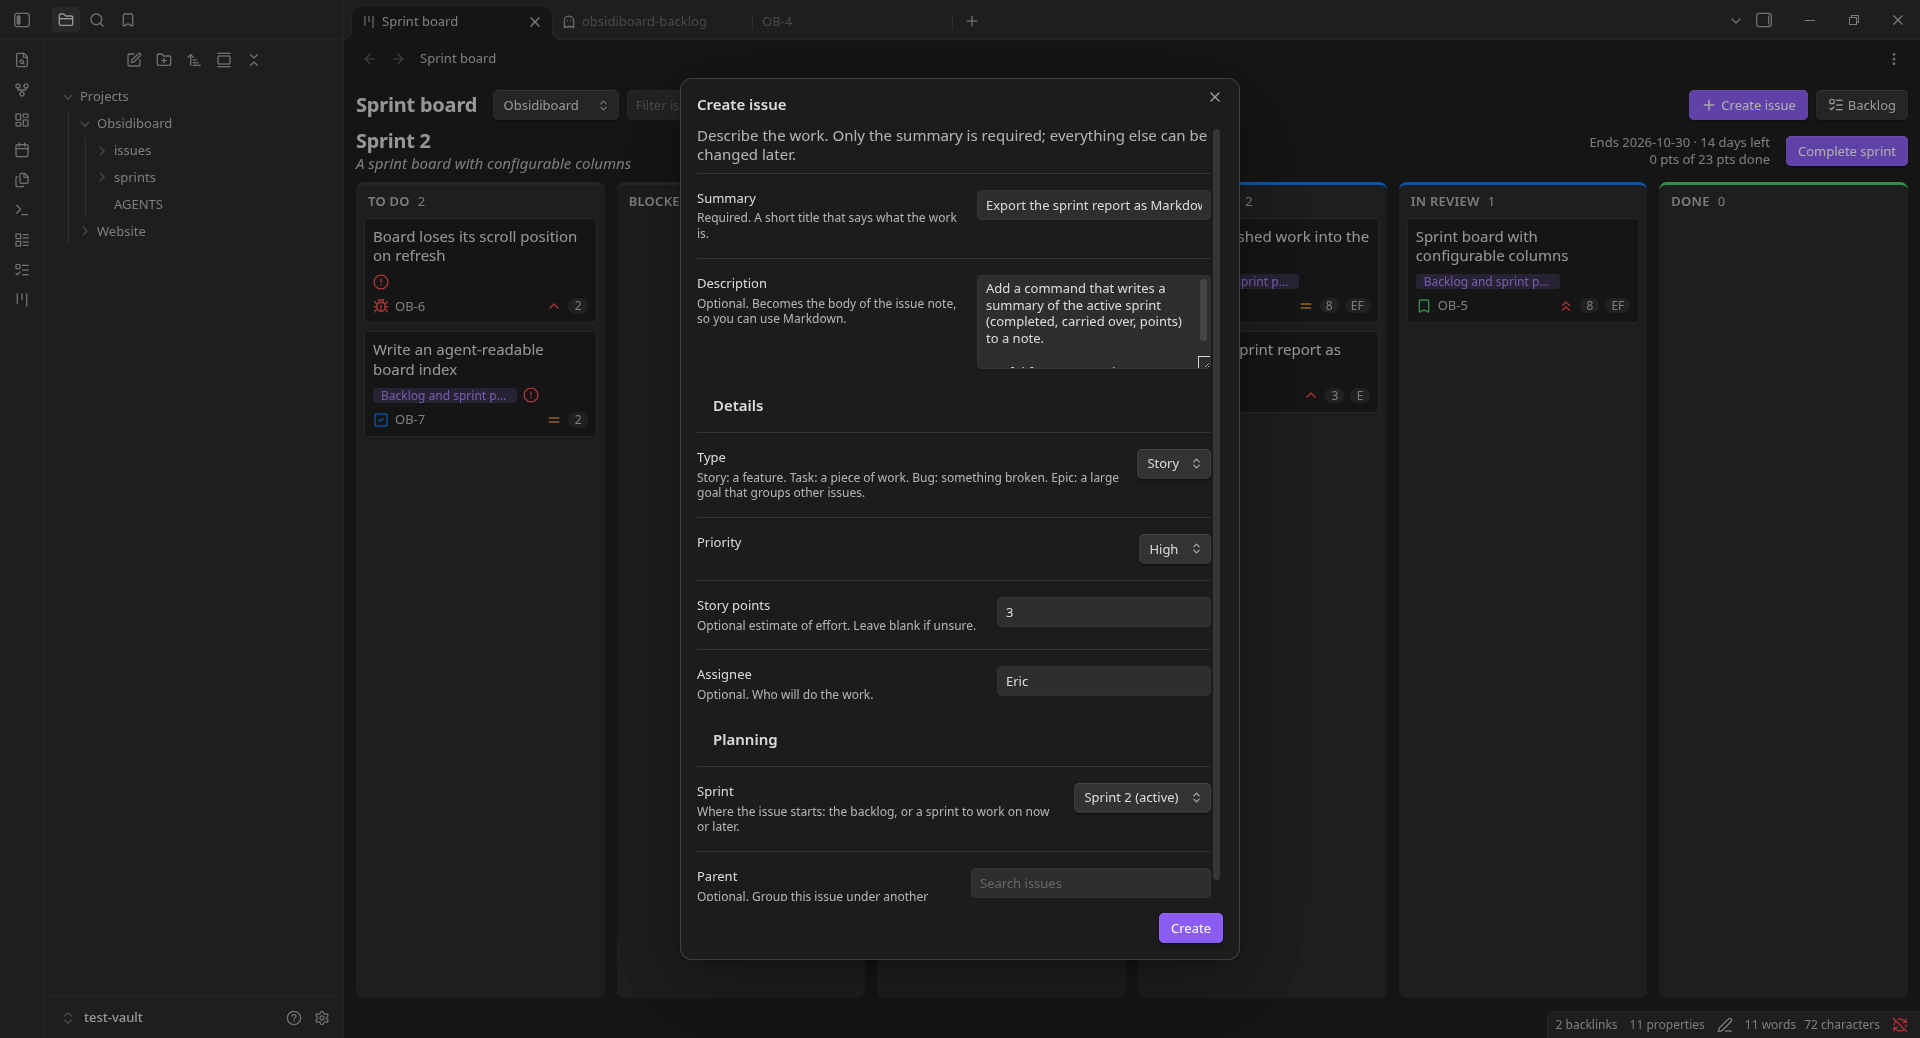Collapse all folders icon in explorer

point(254,60)
